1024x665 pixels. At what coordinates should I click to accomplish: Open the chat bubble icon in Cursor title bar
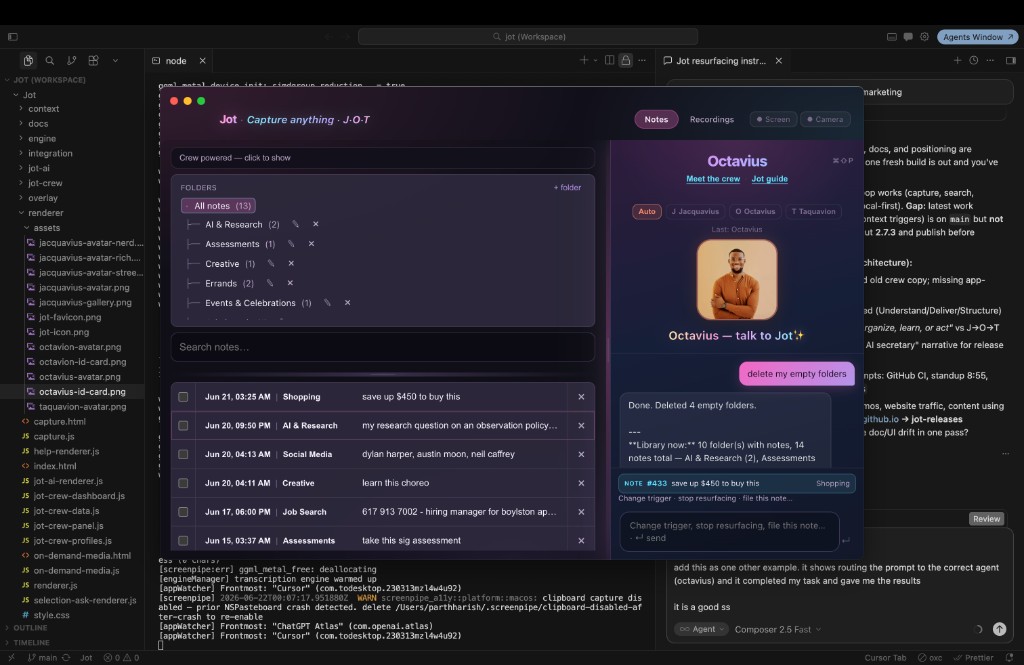(908, 37)
